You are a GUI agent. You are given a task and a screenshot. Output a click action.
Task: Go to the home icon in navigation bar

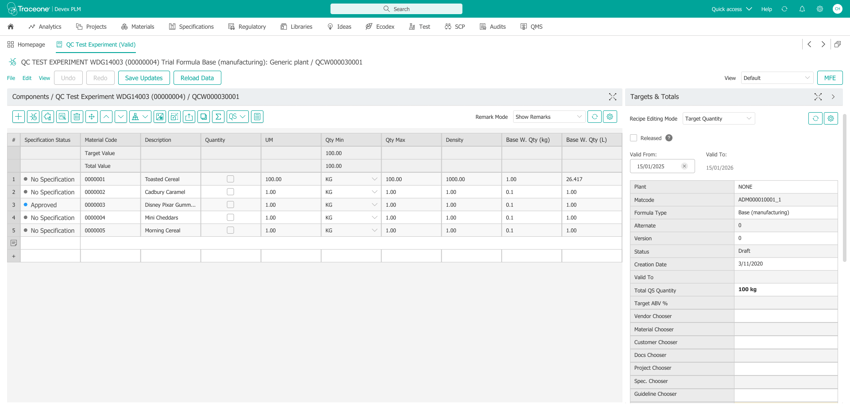pyautogui.click(x=11, y=27)
